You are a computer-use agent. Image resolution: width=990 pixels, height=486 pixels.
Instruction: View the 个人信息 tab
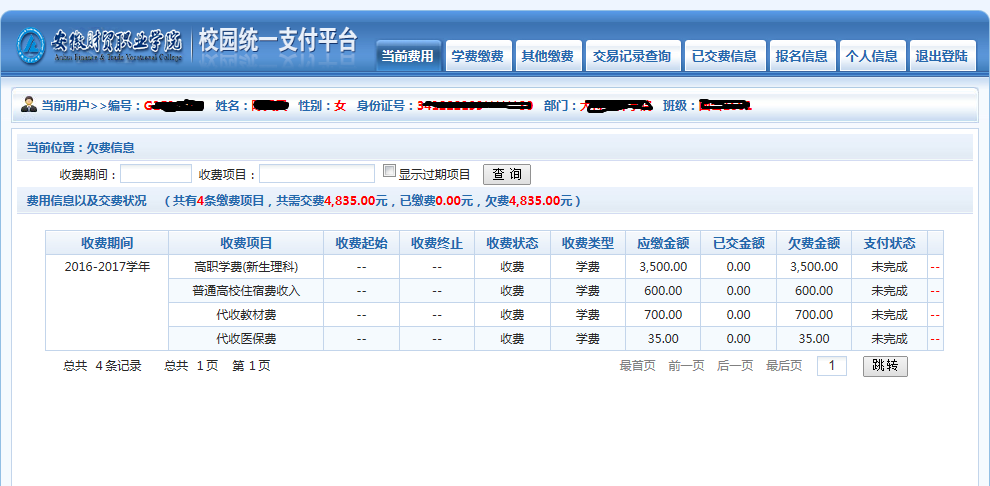[871, 57]
